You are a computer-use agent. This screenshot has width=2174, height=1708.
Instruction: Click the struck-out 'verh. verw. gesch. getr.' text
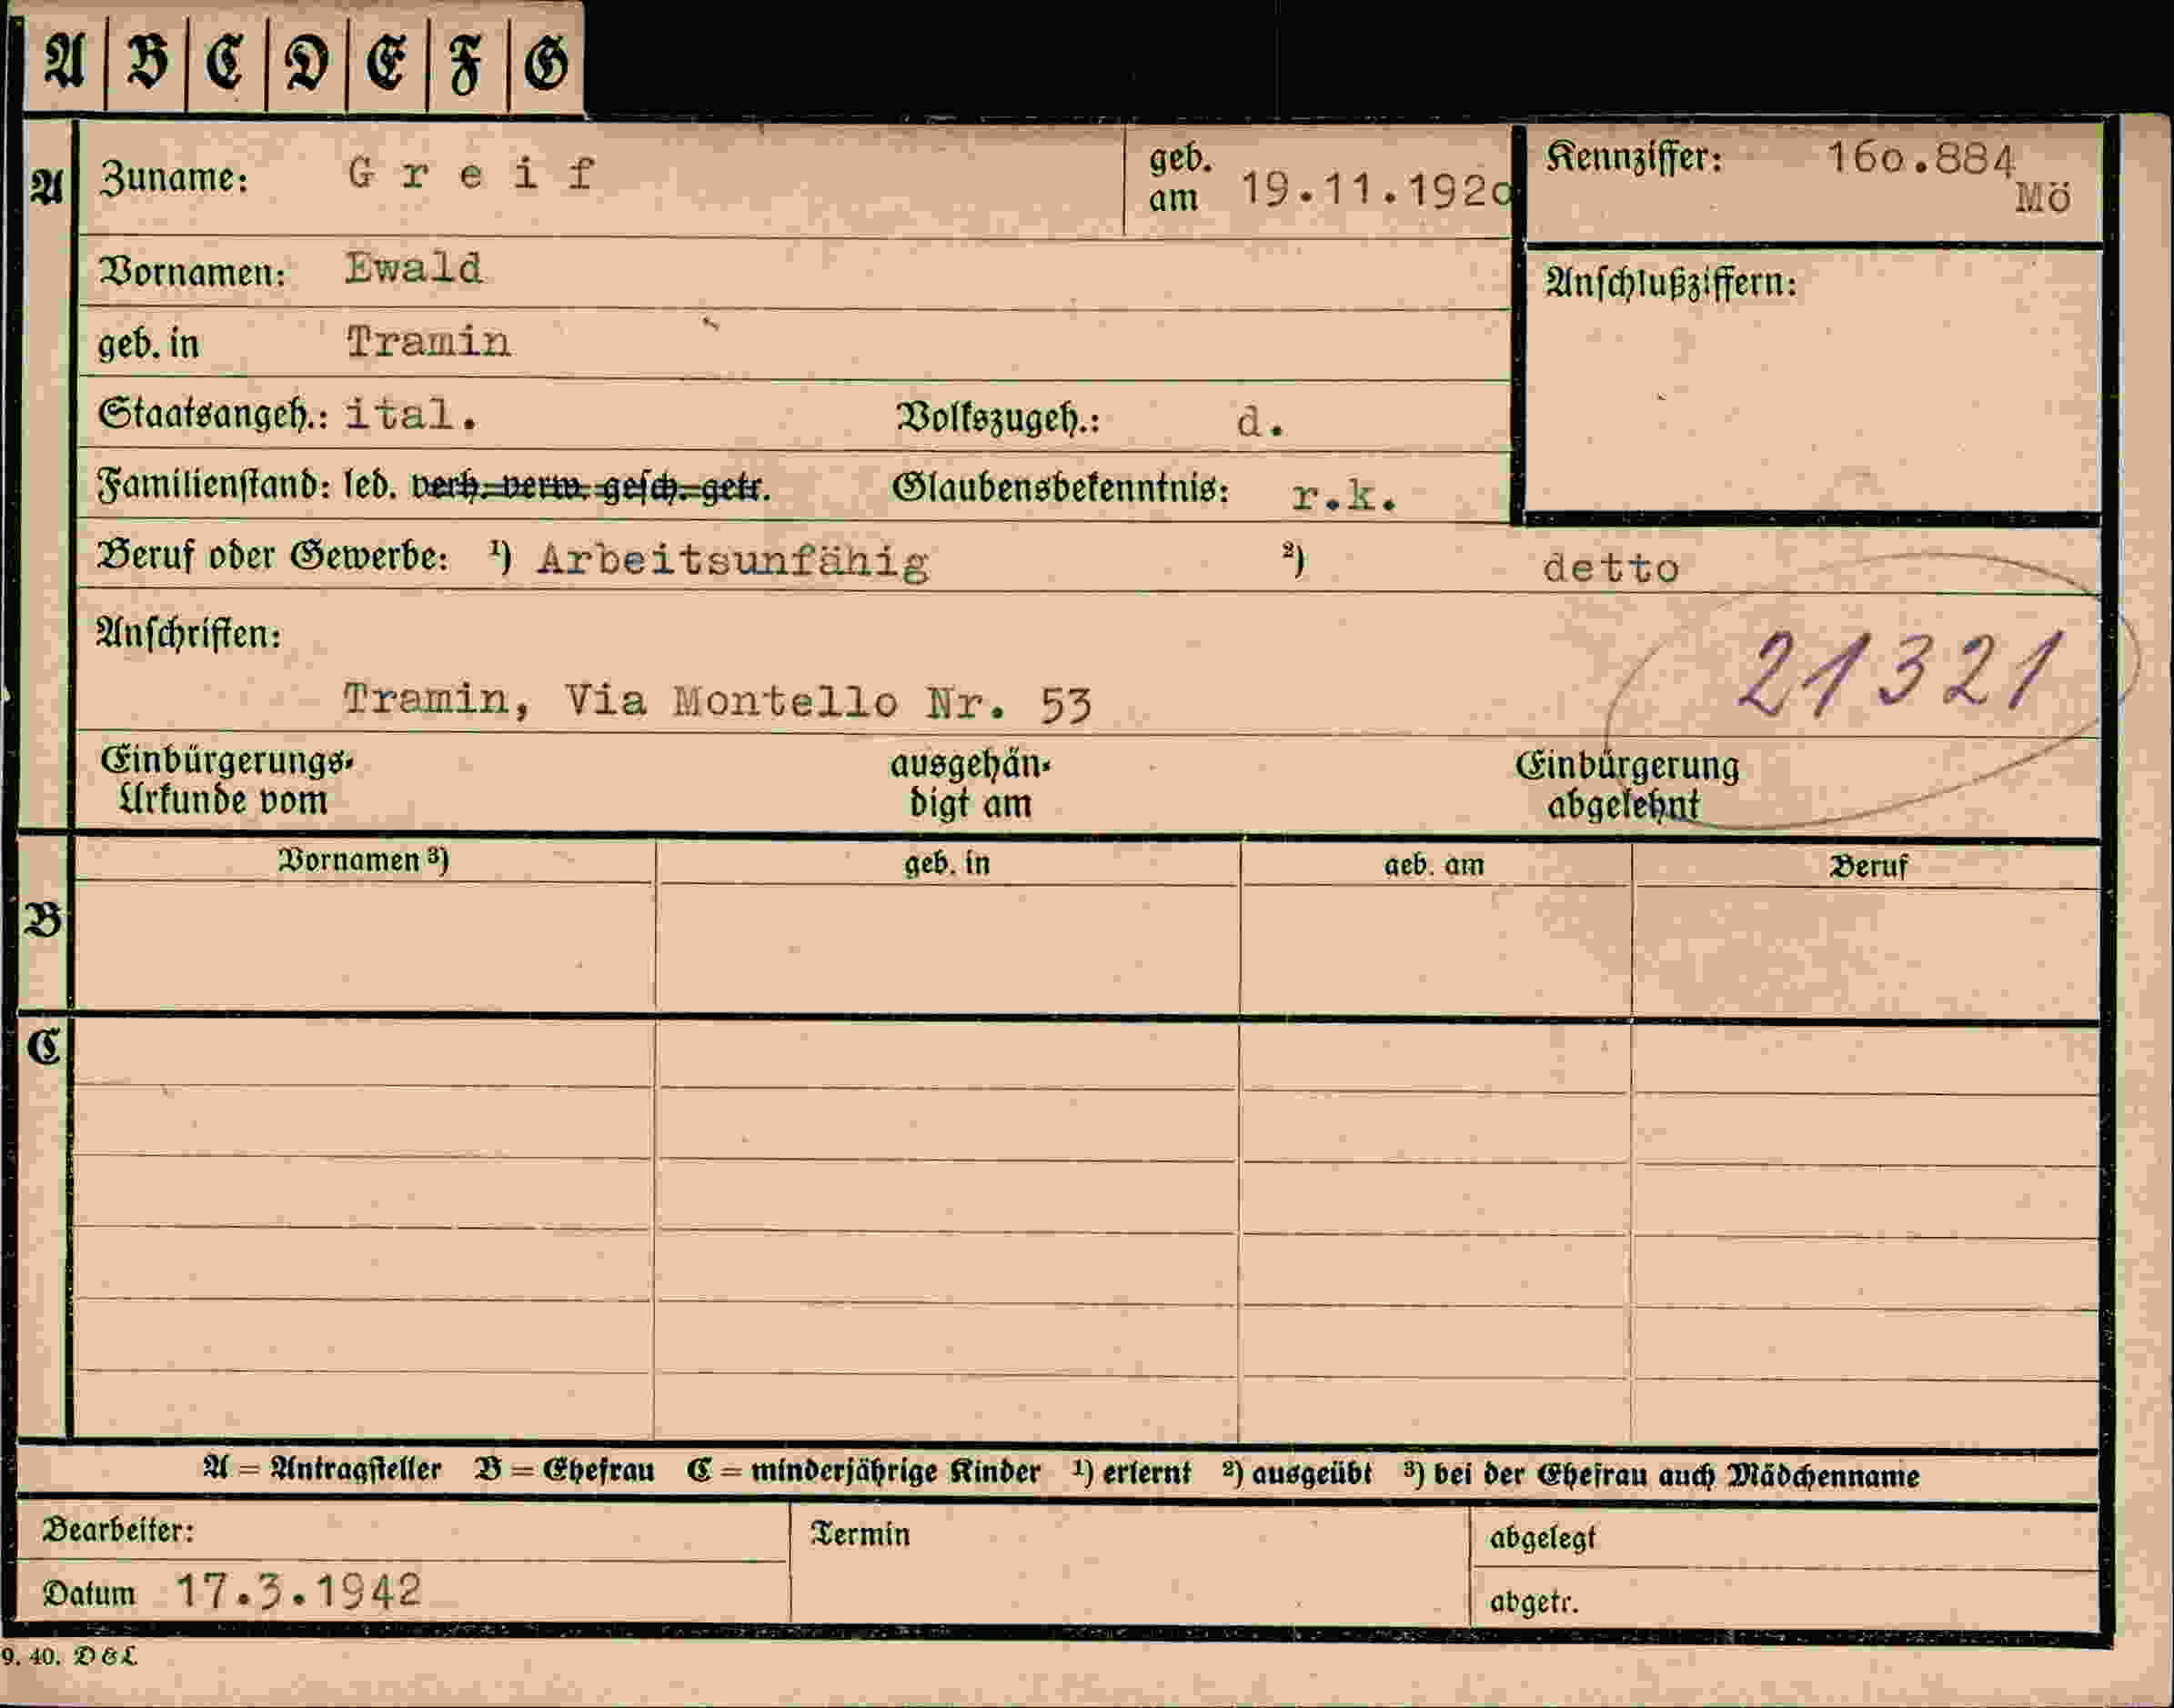pyautogui.click(x=591, y=488)
